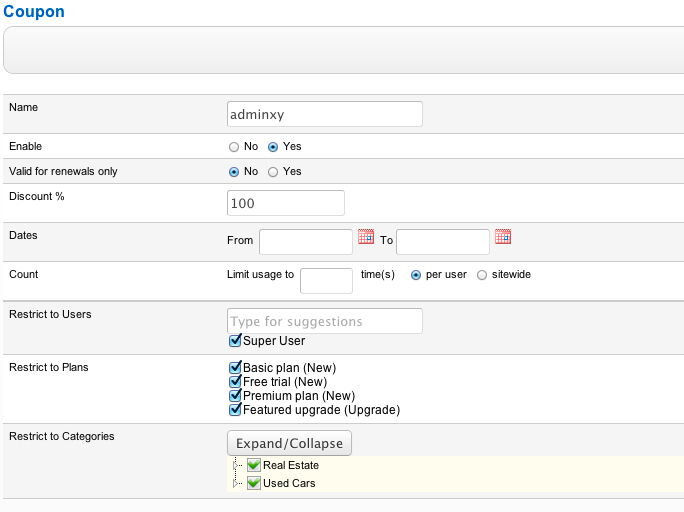This screenshot has height=512, width=684.
Task: Toggle Free trial (New) plan checkbox
Action: point(235,382)
